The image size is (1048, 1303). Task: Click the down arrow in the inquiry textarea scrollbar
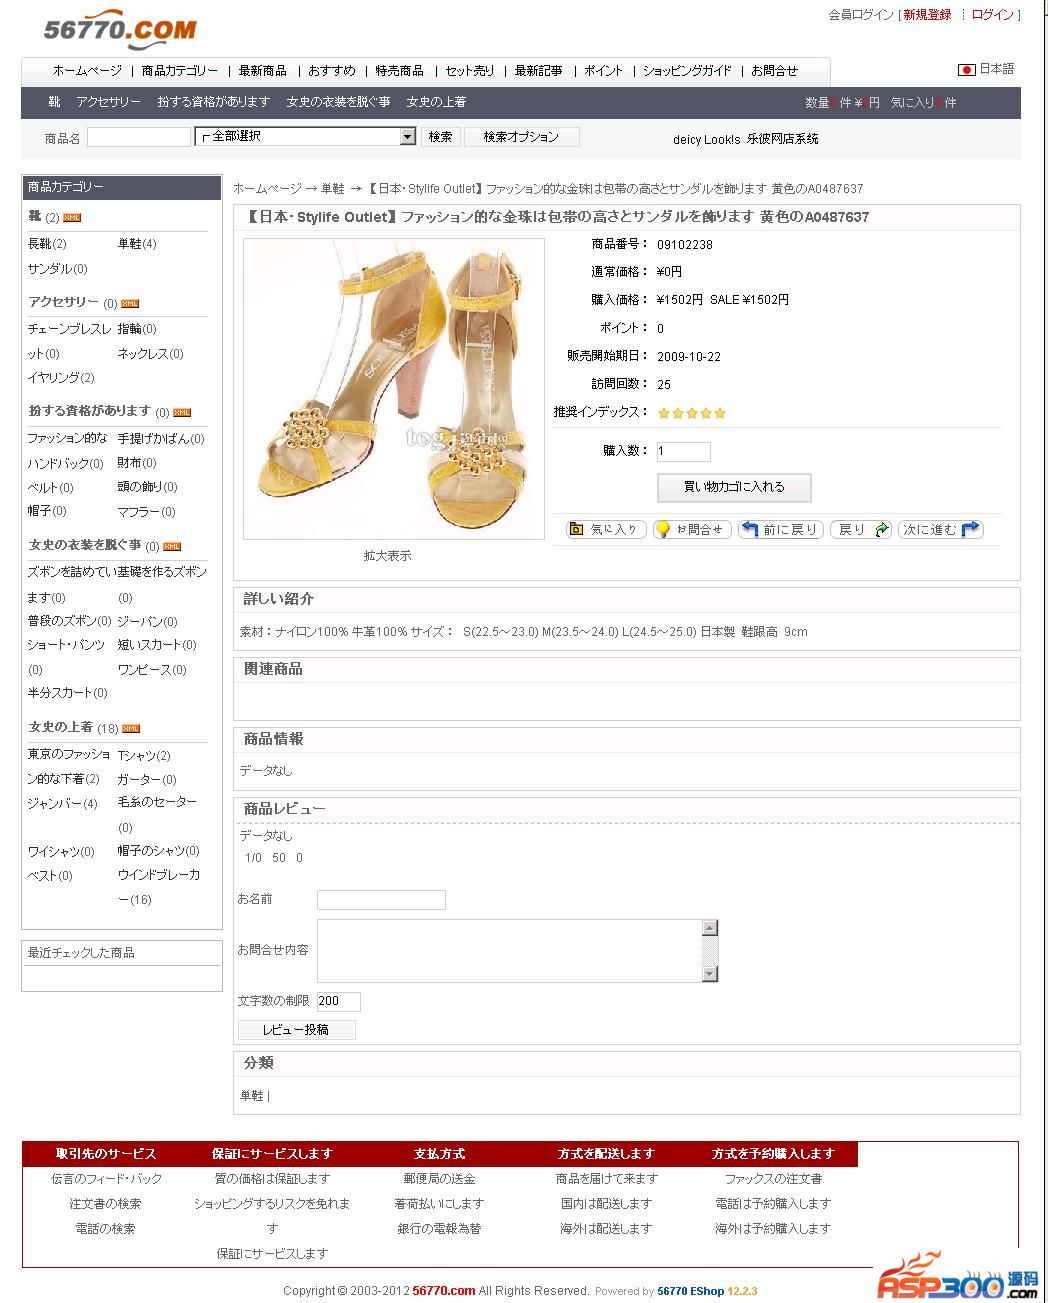pyautogui.click(x=710, y=974)
